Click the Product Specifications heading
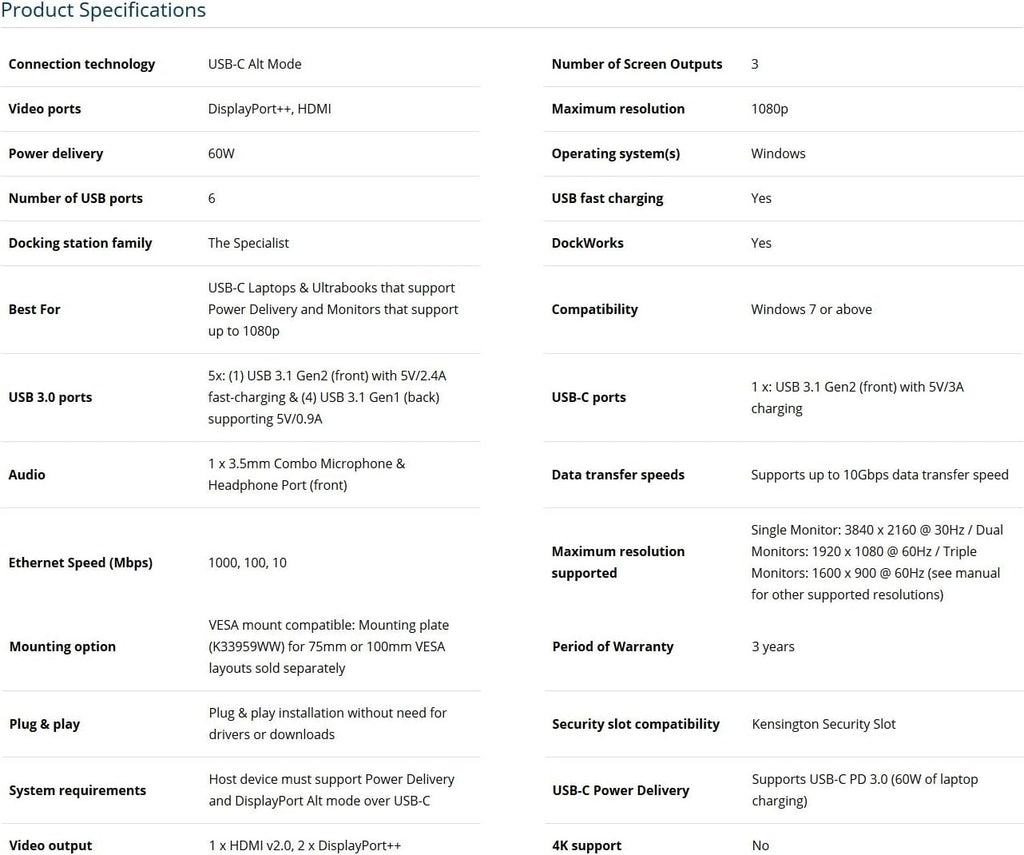The width and height of the screenshot is (1024, 855). tap(103, 11)
